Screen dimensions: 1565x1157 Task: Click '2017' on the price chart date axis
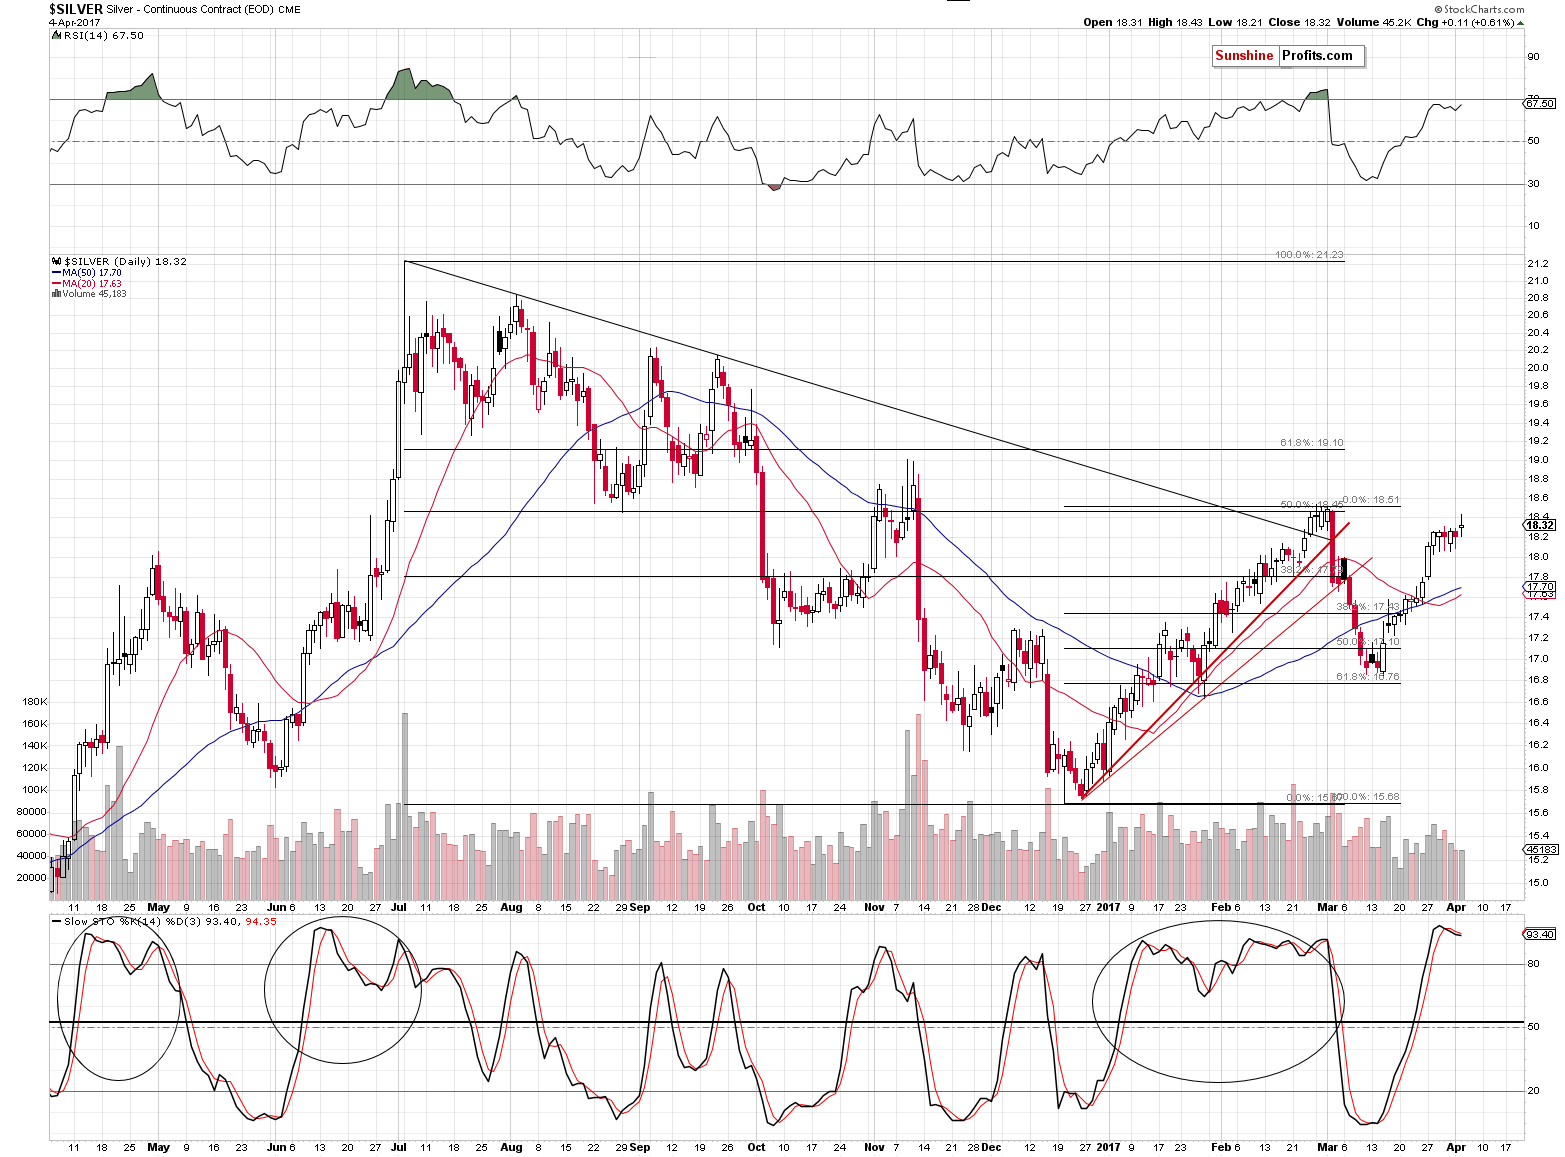click(x=1108, y=908)
